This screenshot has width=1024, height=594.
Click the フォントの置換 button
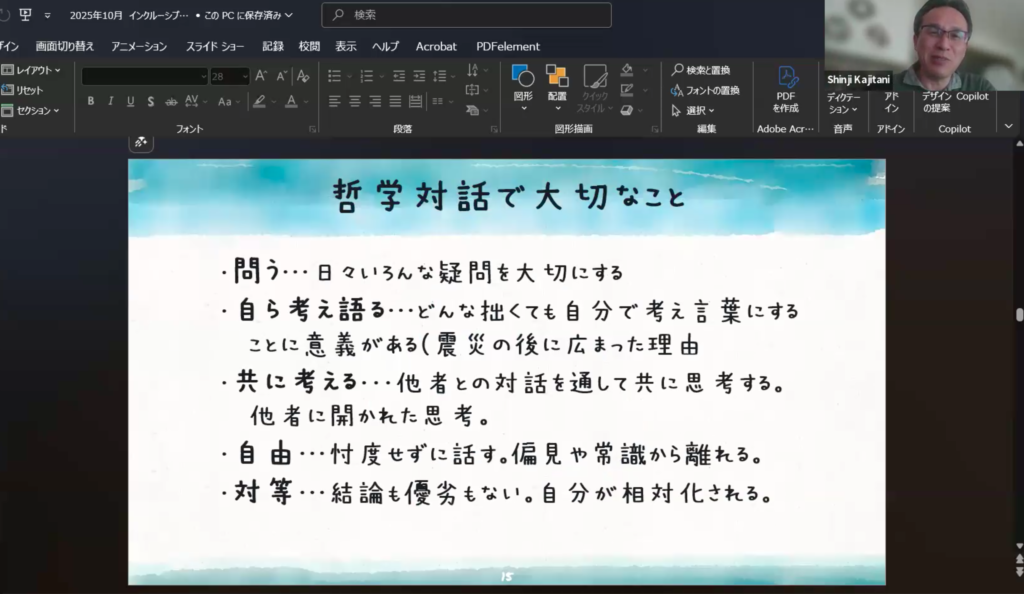pos(706,90)
